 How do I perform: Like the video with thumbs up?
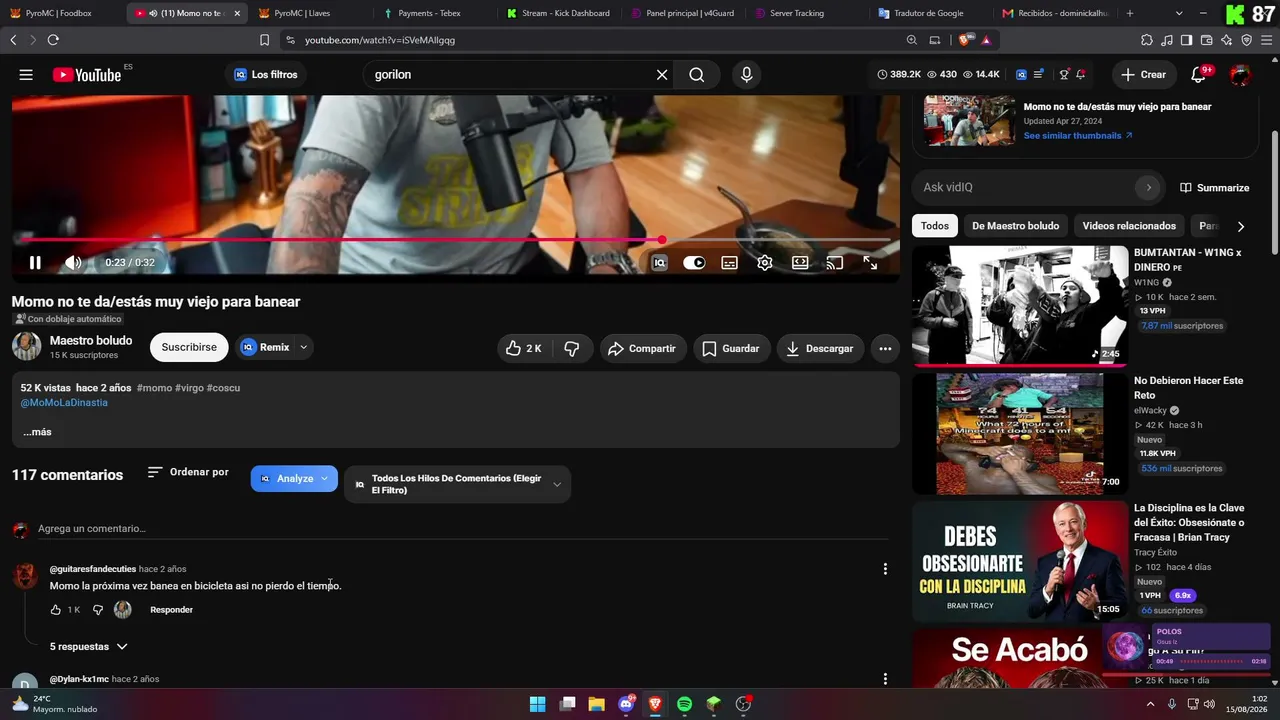[524, 348]
